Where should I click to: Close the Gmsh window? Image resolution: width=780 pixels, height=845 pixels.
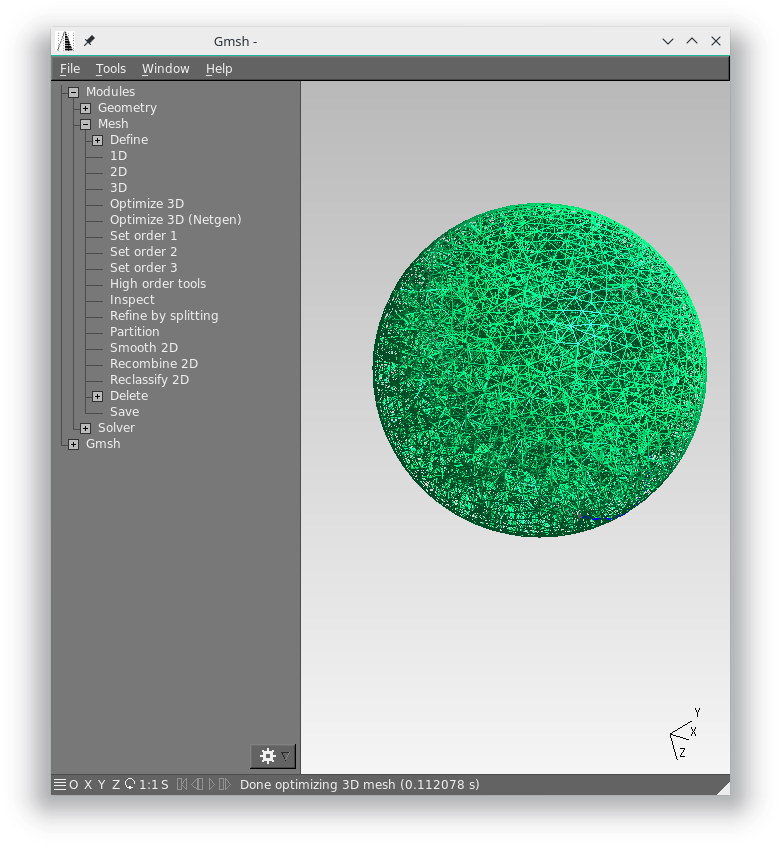[716, 41]
